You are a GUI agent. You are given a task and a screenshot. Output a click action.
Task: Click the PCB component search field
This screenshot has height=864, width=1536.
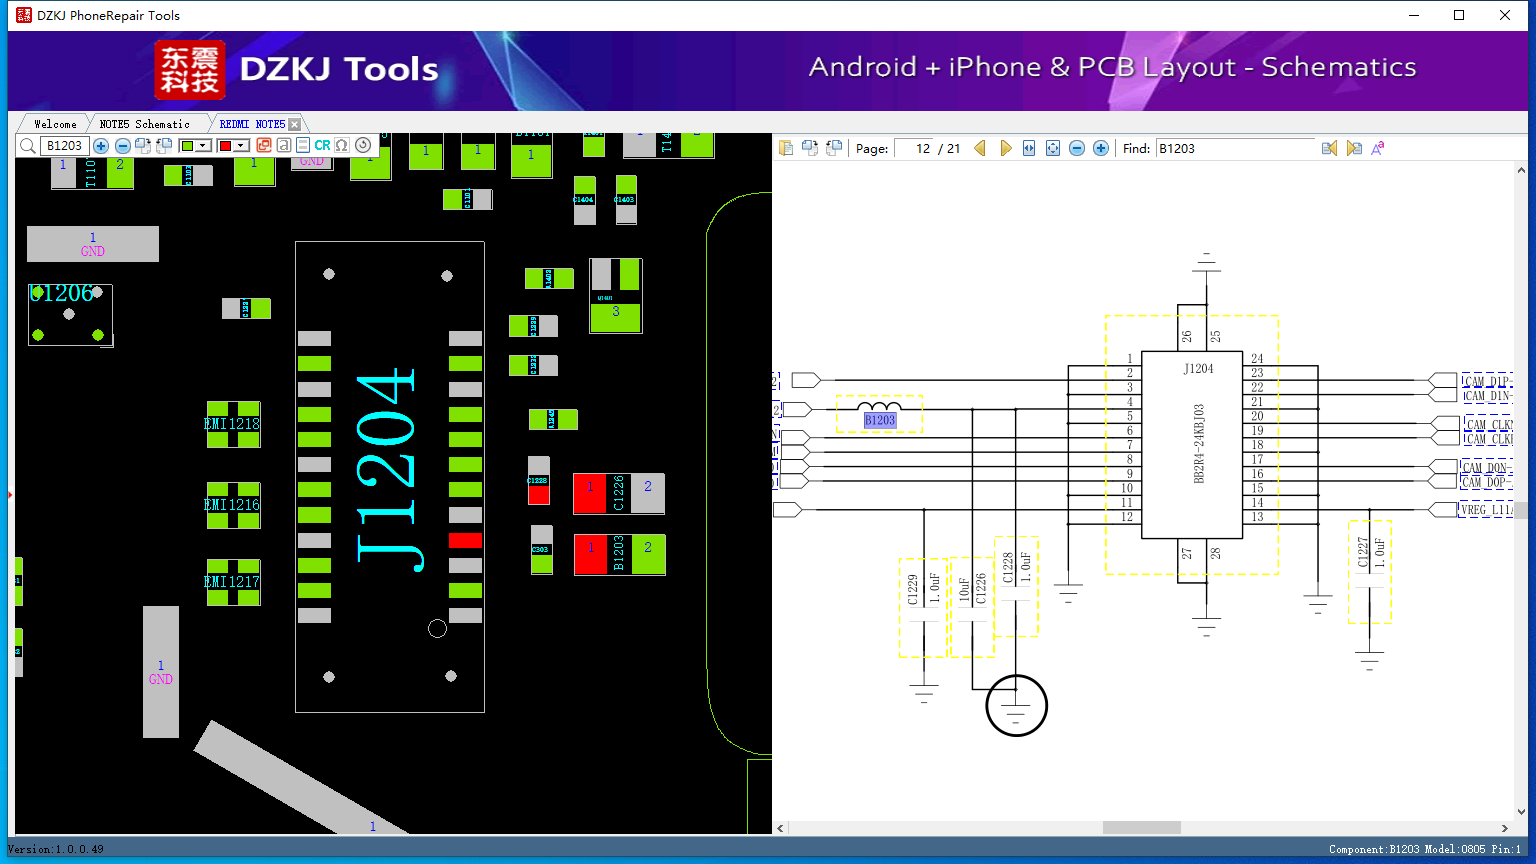tap(64, 146)
